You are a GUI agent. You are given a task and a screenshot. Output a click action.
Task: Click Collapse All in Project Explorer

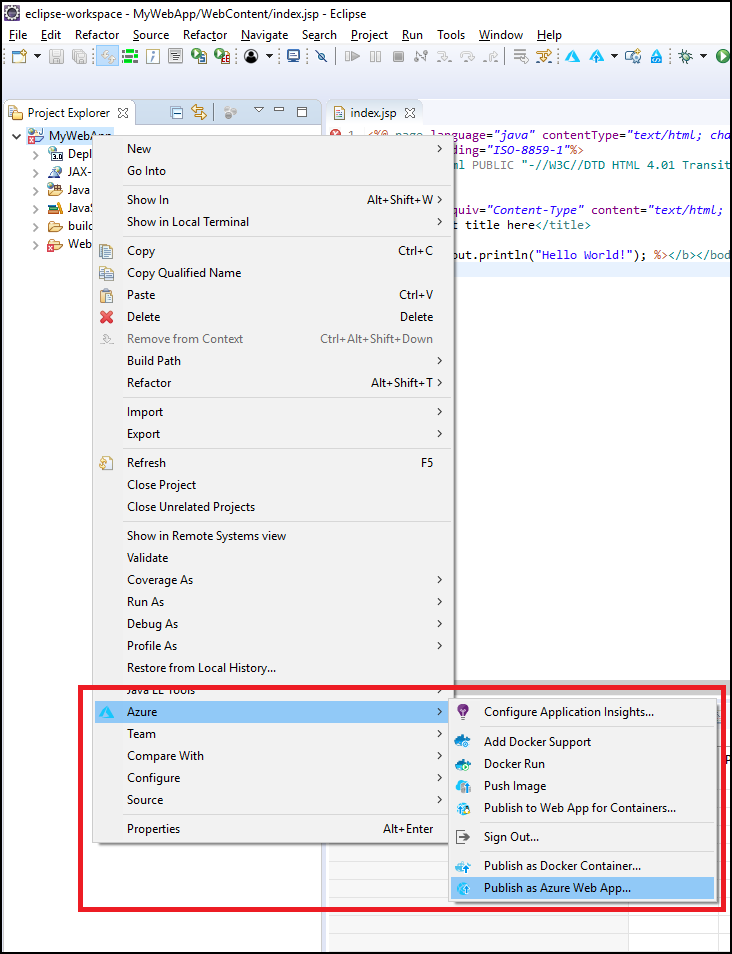click(176, 113)
